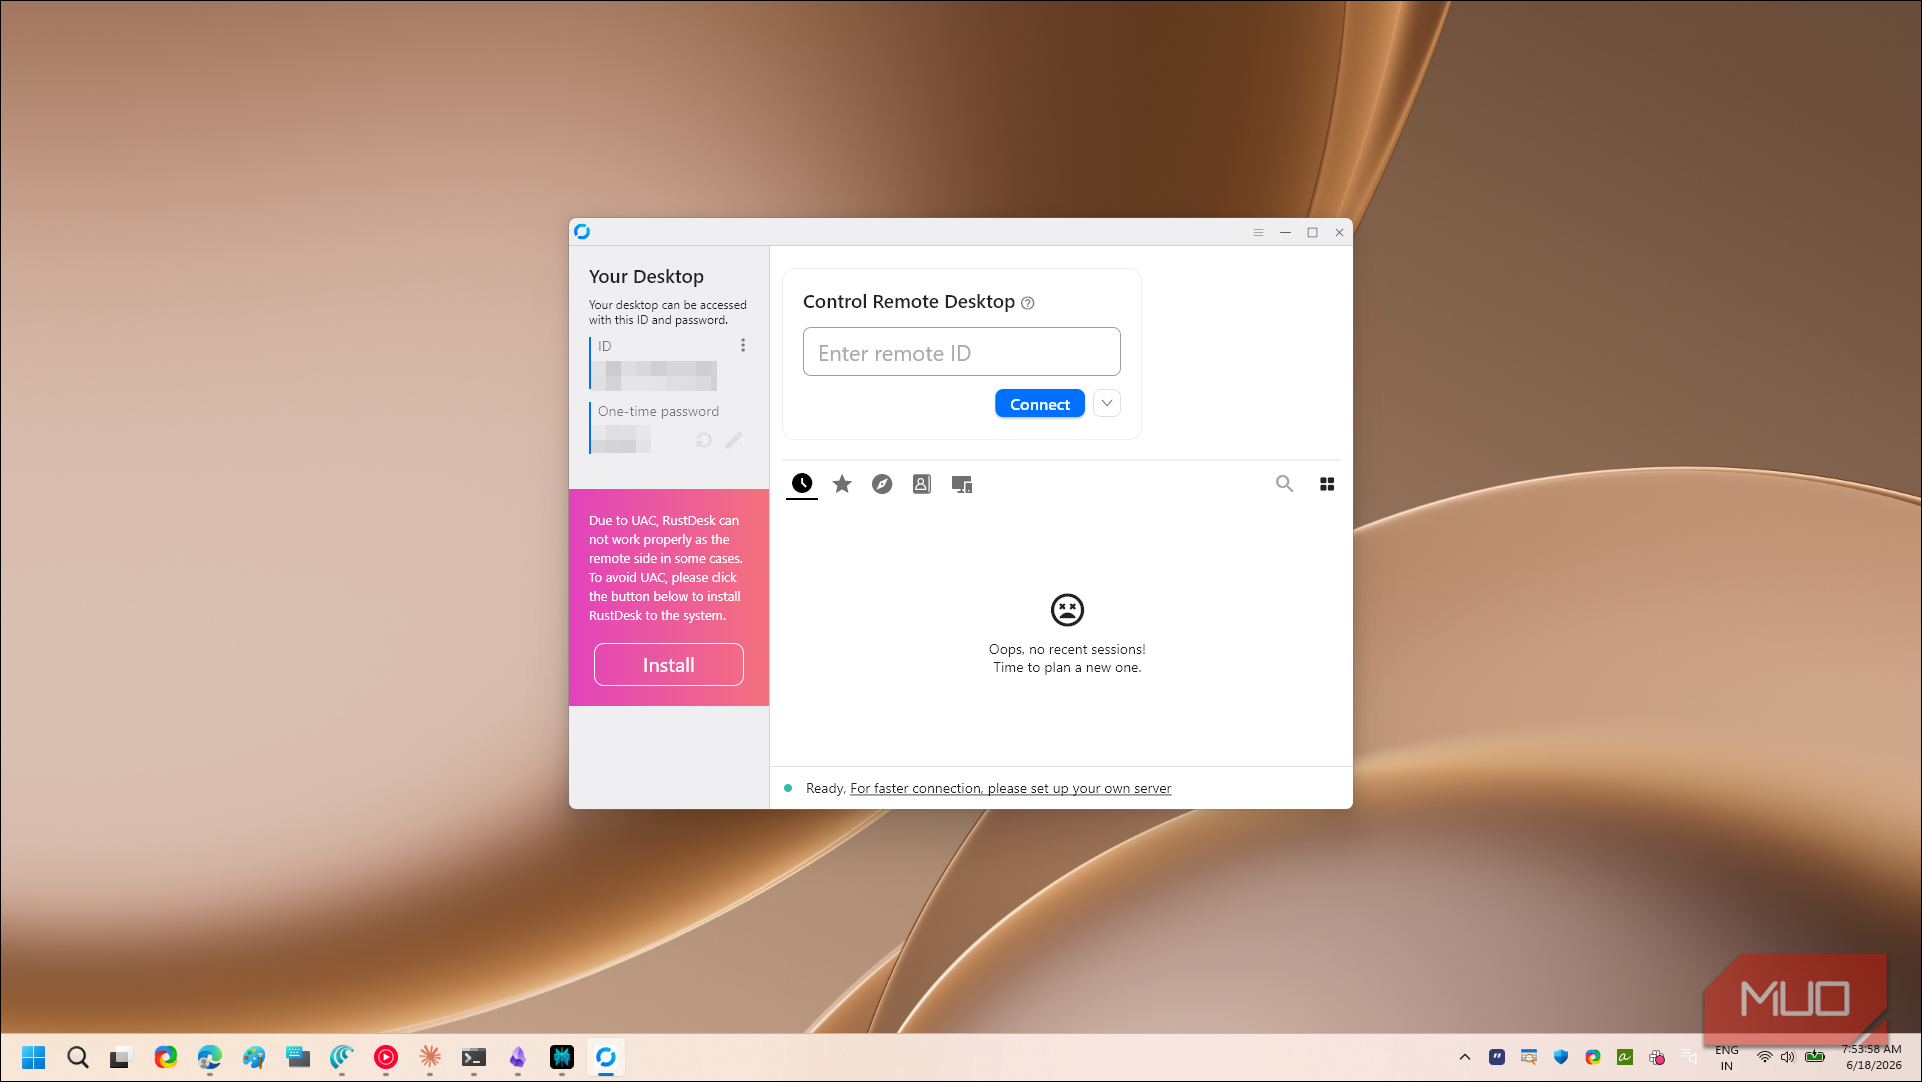Click the RustDesk logo in title bar

coord(582,232)
